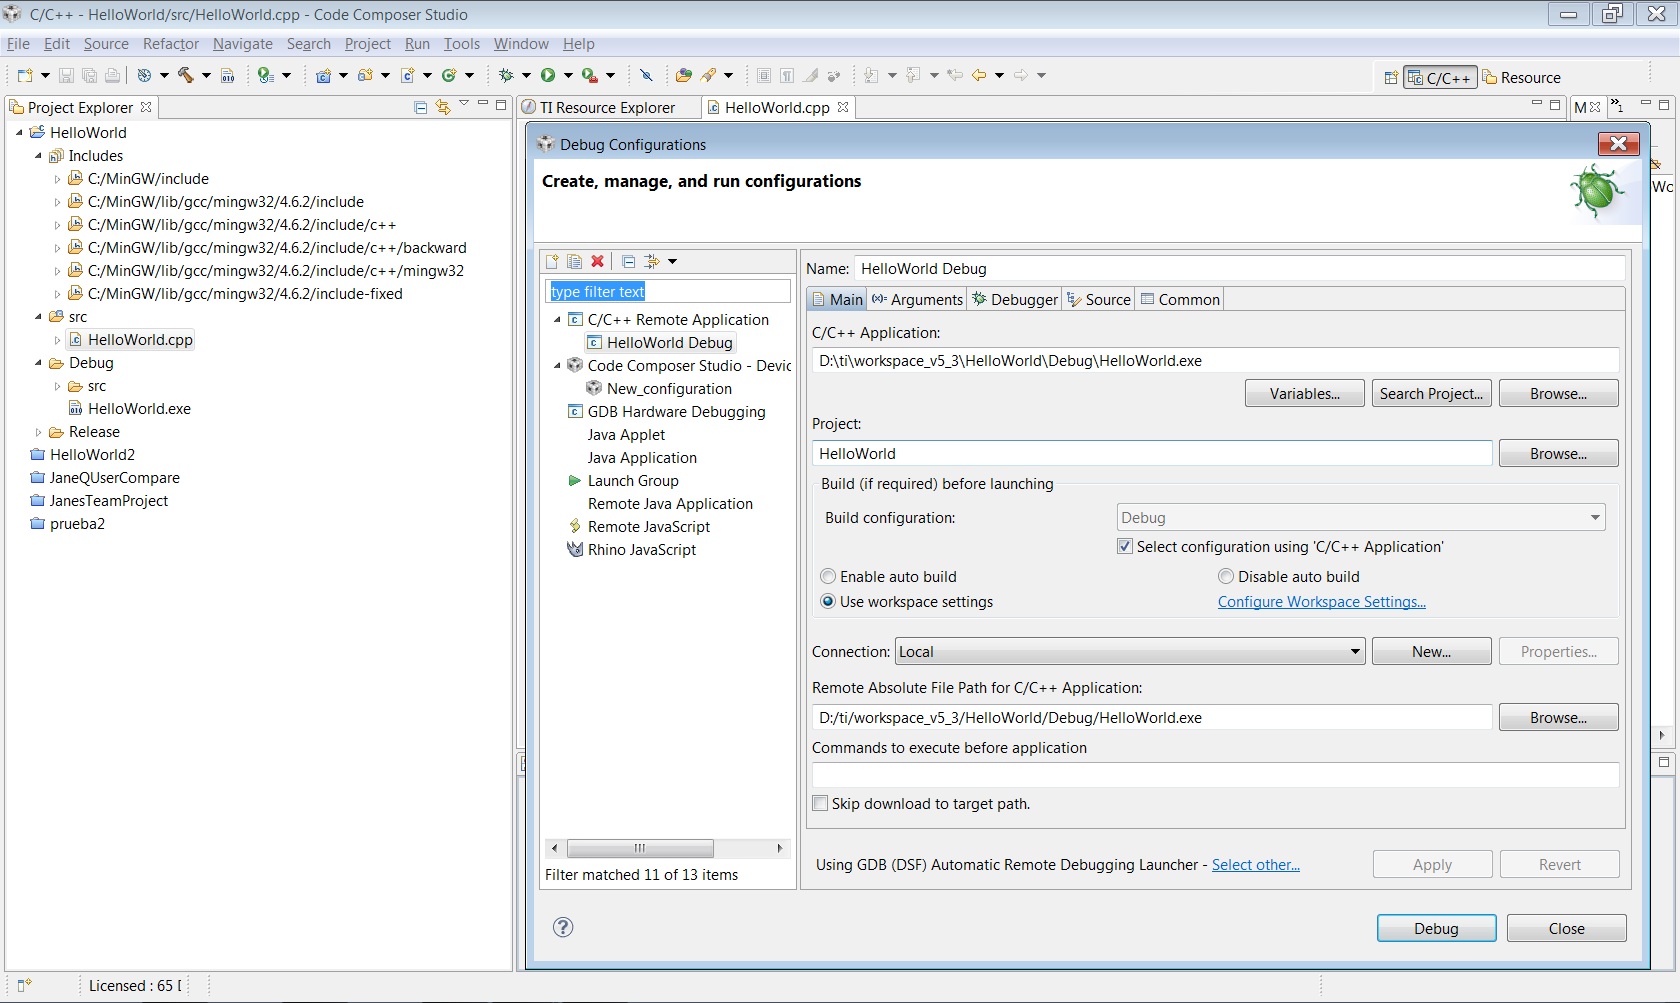This screenshot has width=1680, height=1003.
Task: Switch to the C/C++ perspective
Action: pos(1438,77)
